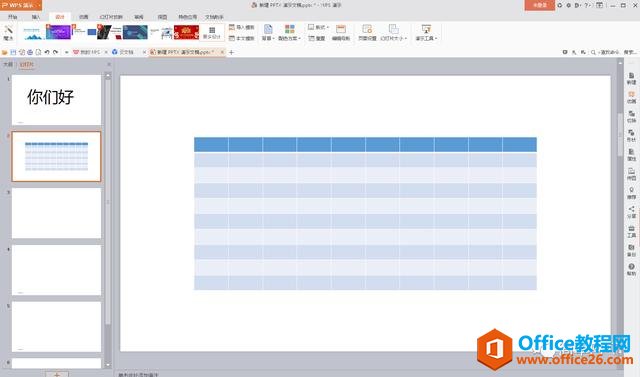Choose the dark blue design template

[135, 32]
